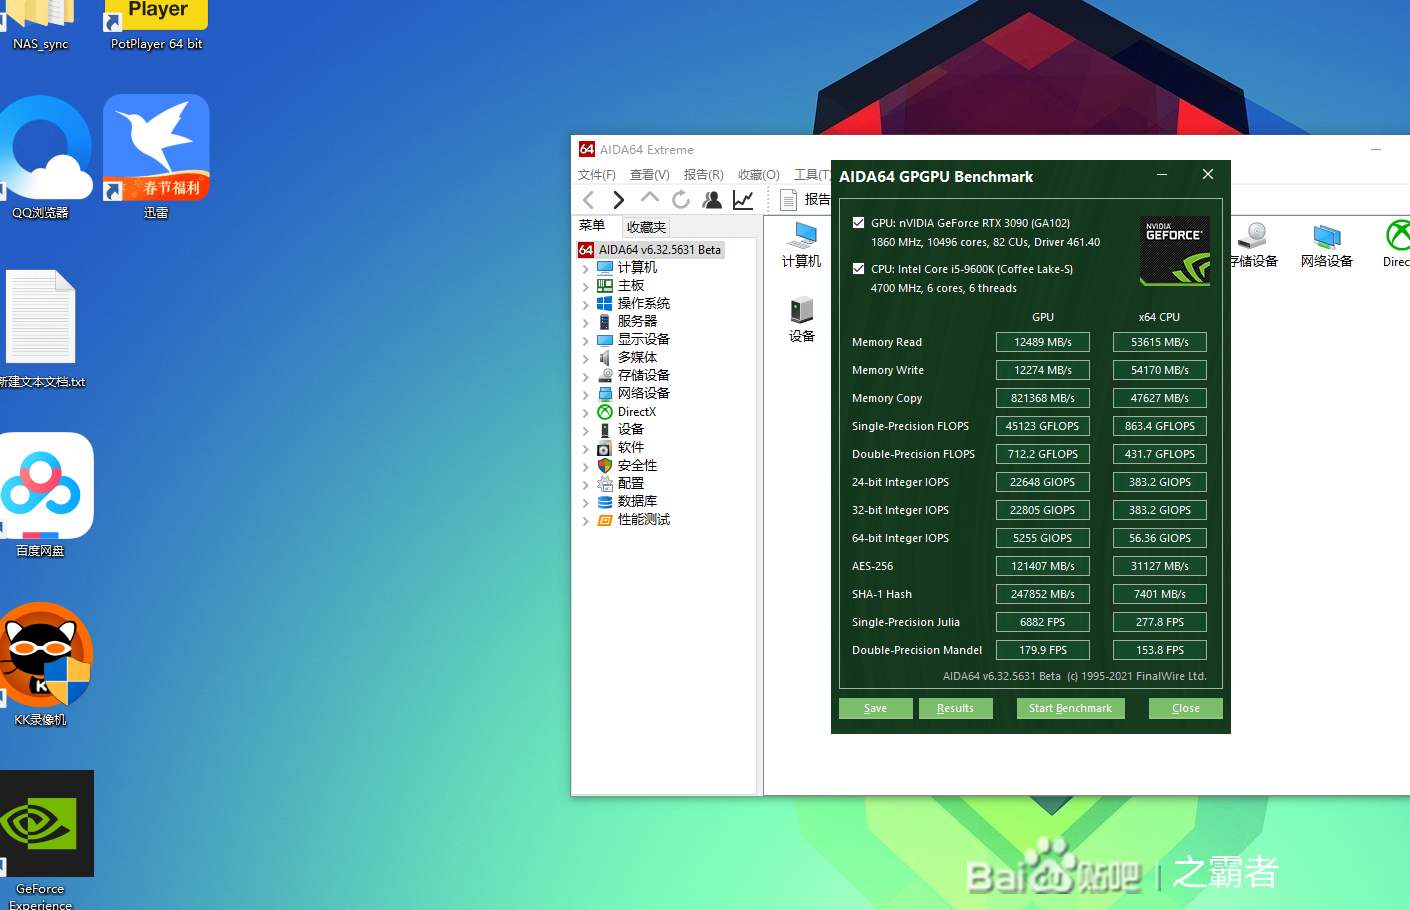Open the 计算机 icon in the main pane

click(x=801, y=245)
